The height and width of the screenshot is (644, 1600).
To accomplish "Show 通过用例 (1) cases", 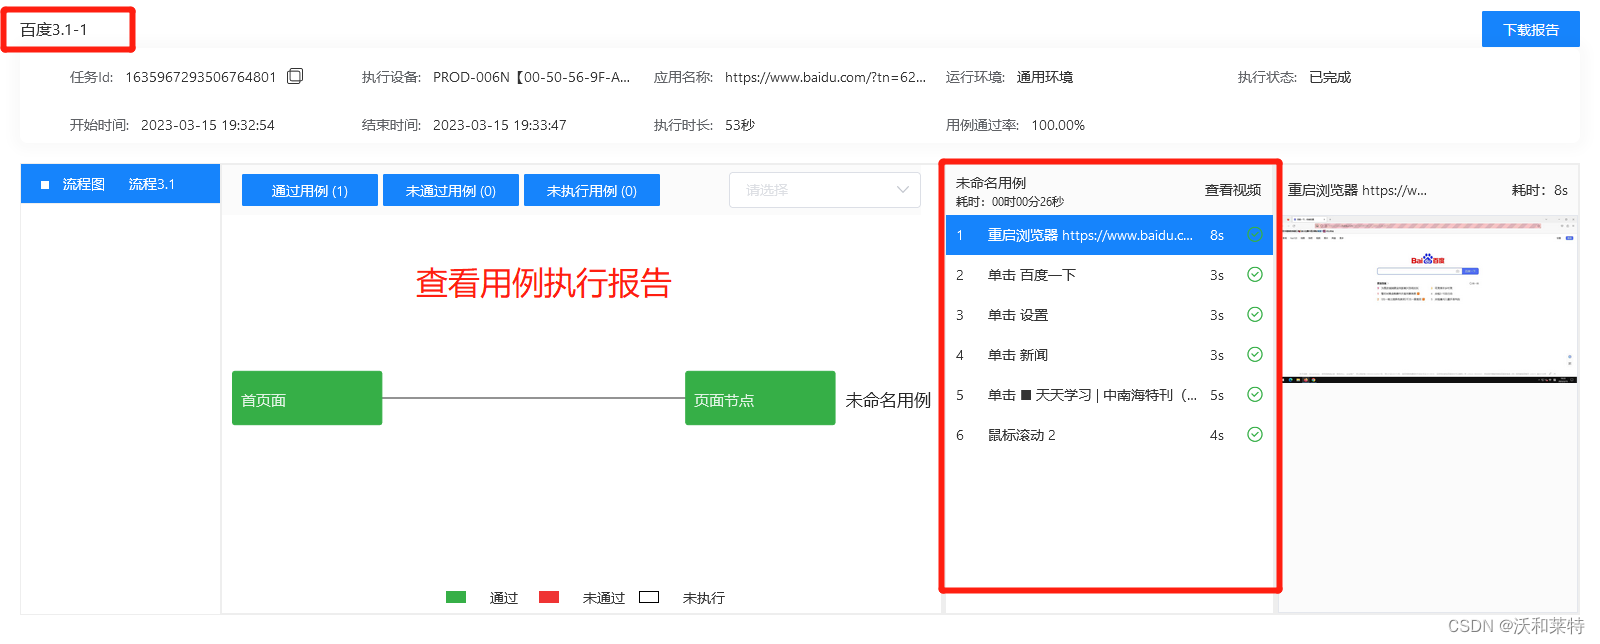I will [x=310, y=190].
